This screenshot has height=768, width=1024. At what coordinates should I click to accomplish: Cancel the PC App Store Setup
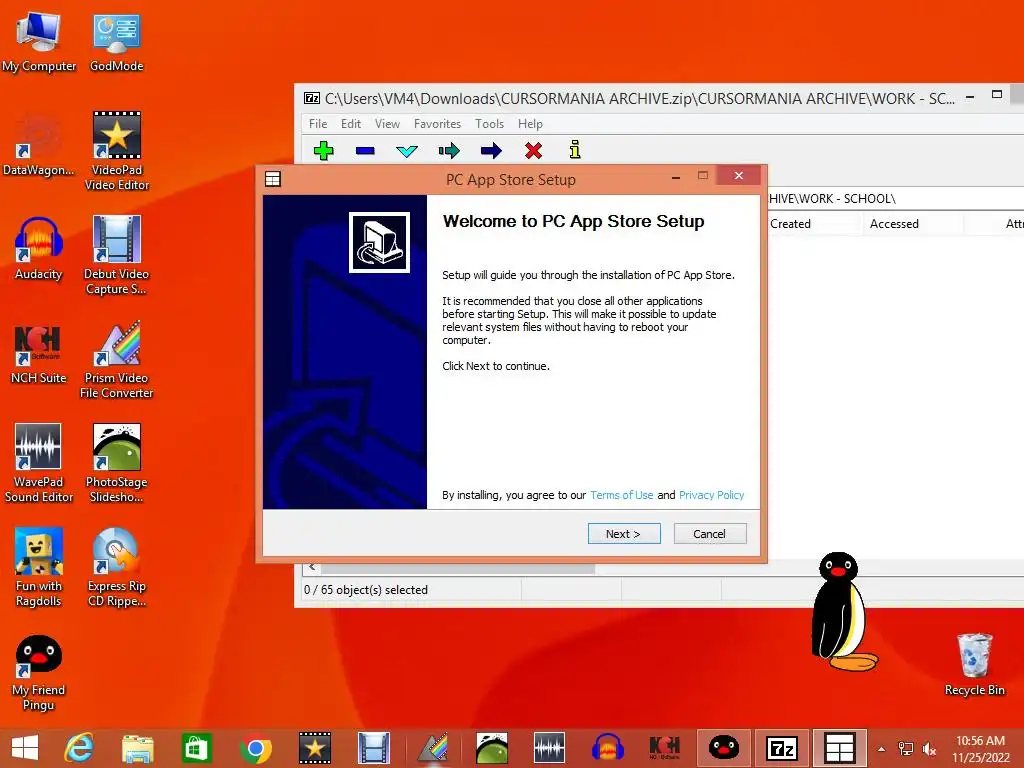[710, 534]
